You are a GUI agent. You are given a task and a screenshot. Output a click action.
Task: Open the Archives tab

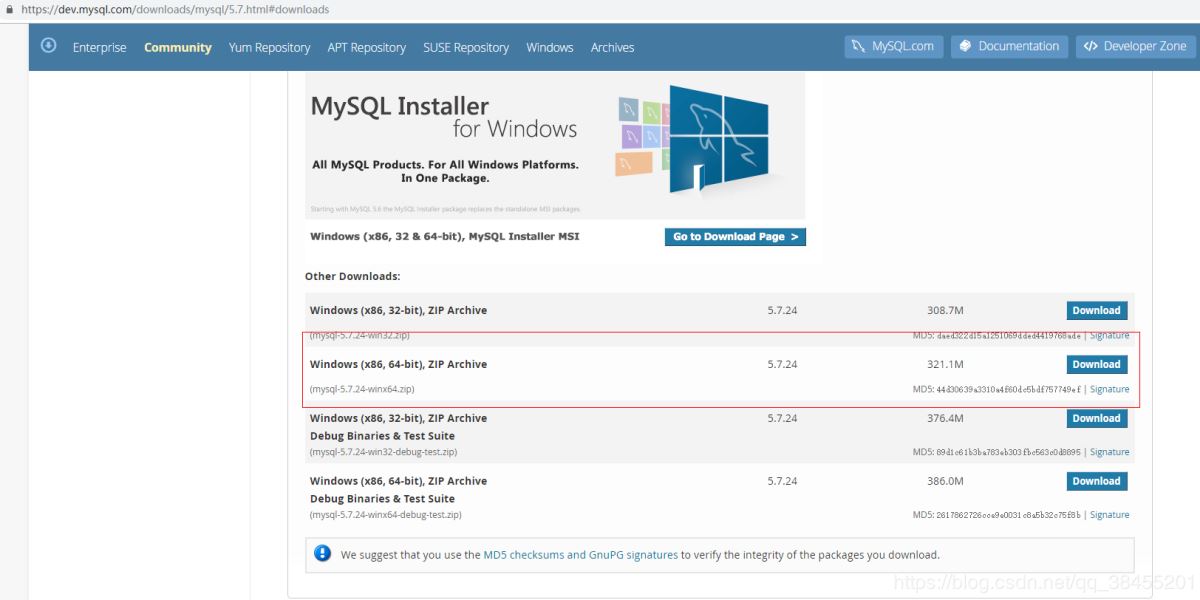coord(612,47)
